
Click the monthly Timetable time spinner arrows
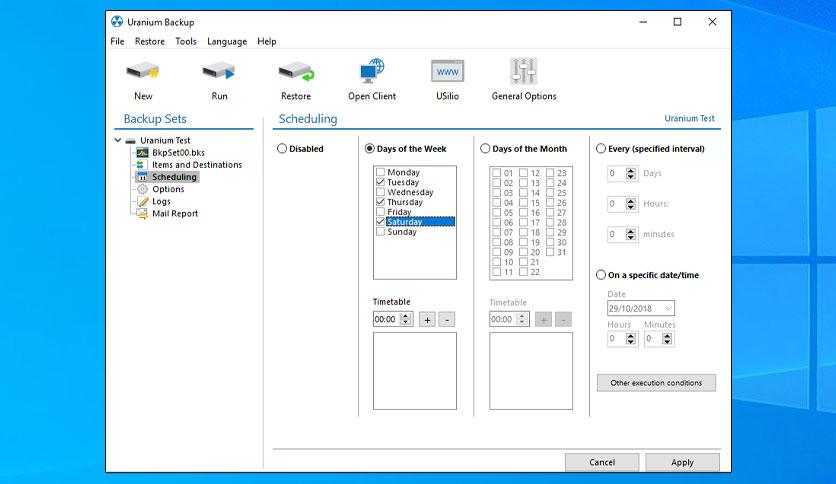[522, 319]
